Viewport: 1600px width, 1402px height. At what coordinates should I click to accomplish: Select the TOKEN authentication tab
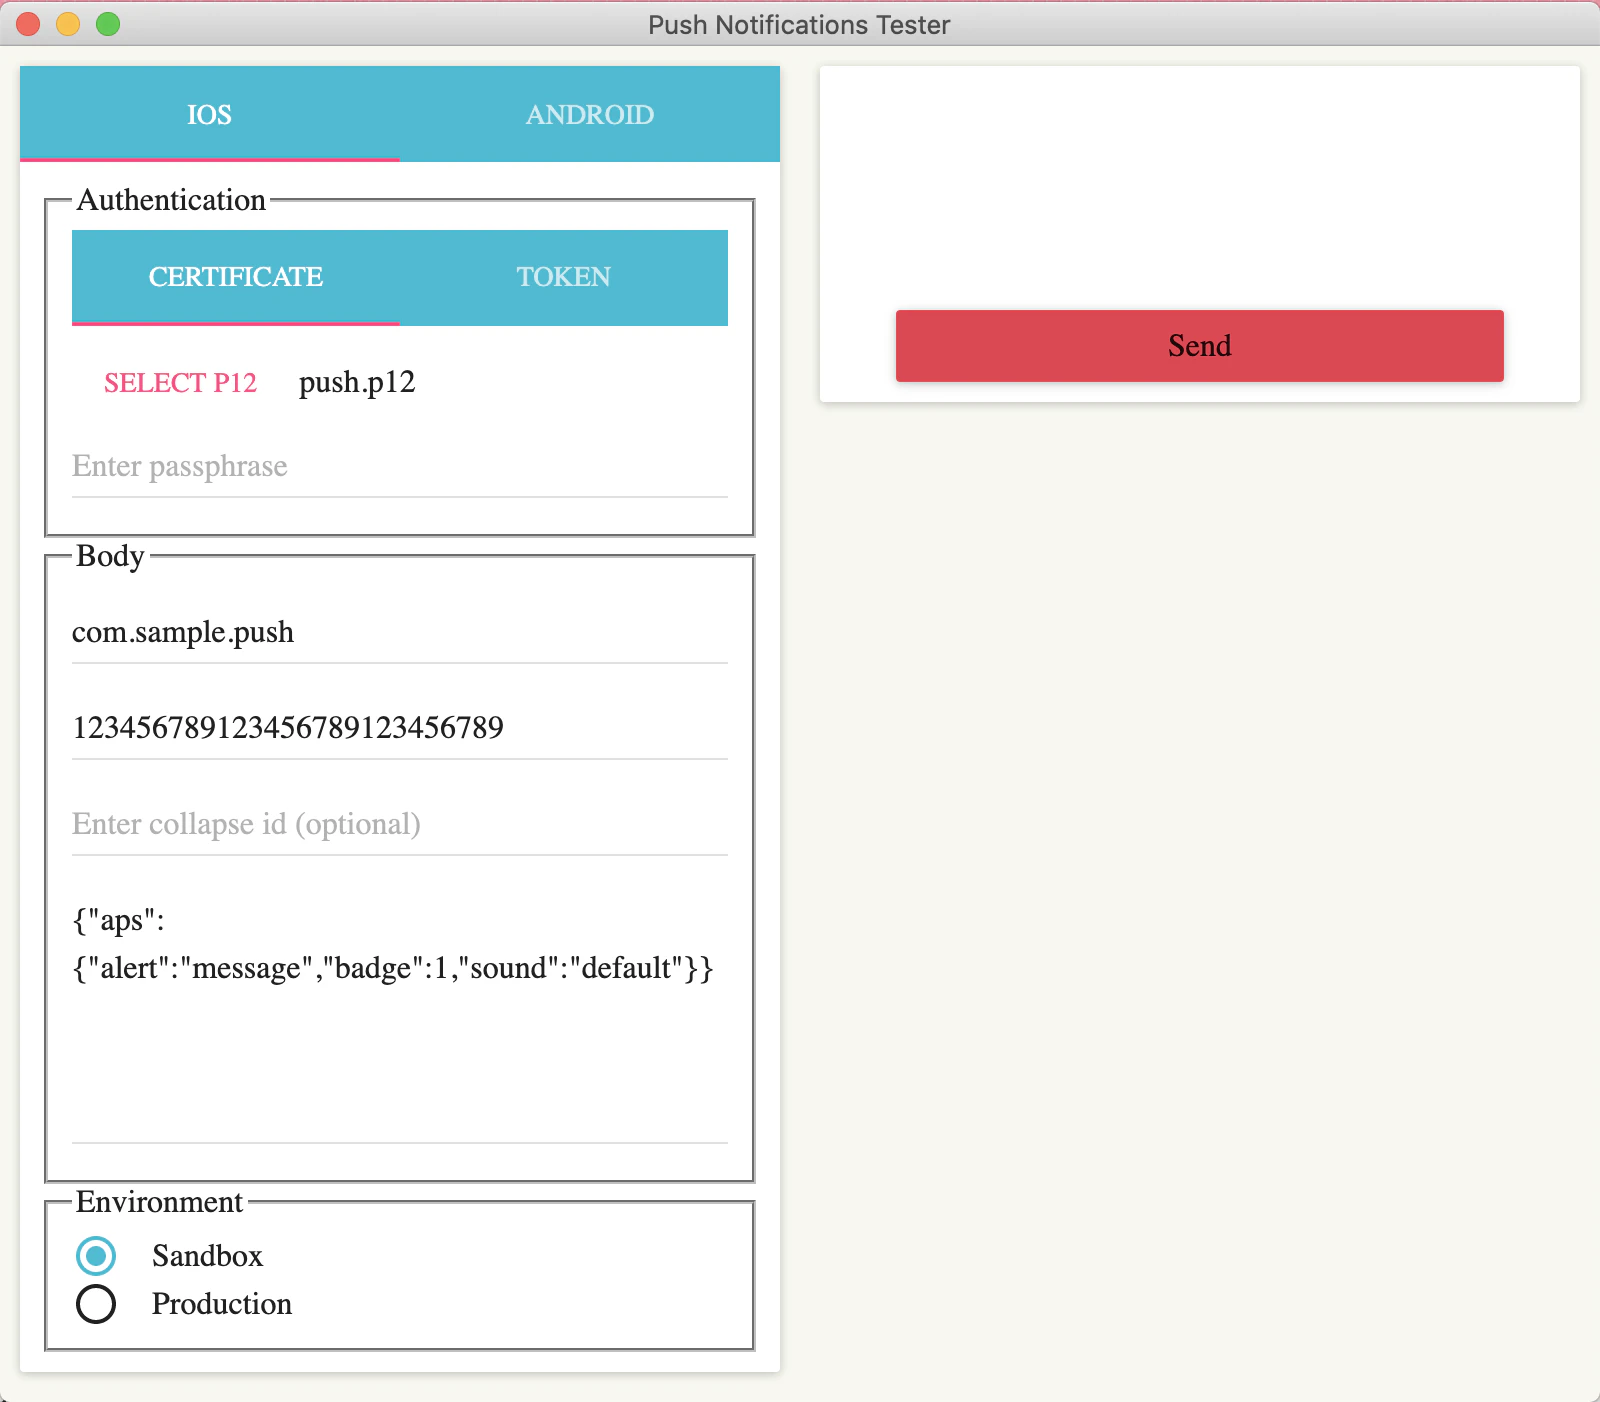tap(564, 277)
